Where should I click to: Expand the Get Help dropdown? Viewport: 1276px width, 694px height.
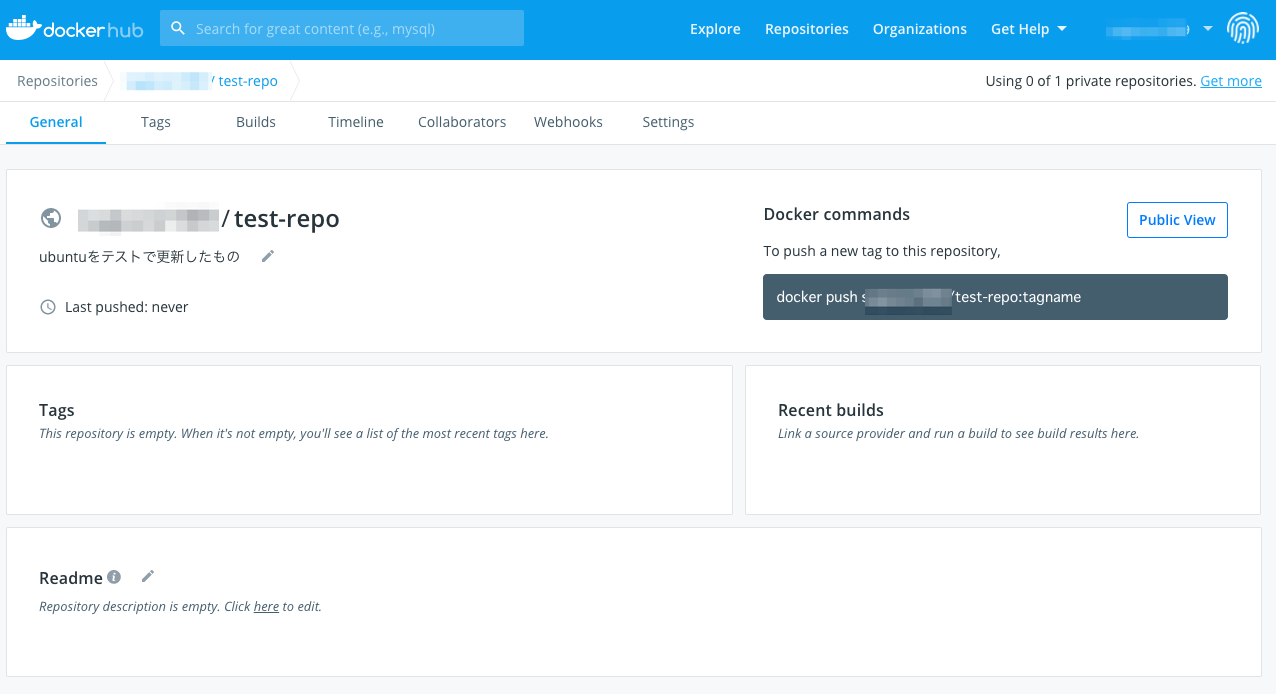click(1029, 29)
